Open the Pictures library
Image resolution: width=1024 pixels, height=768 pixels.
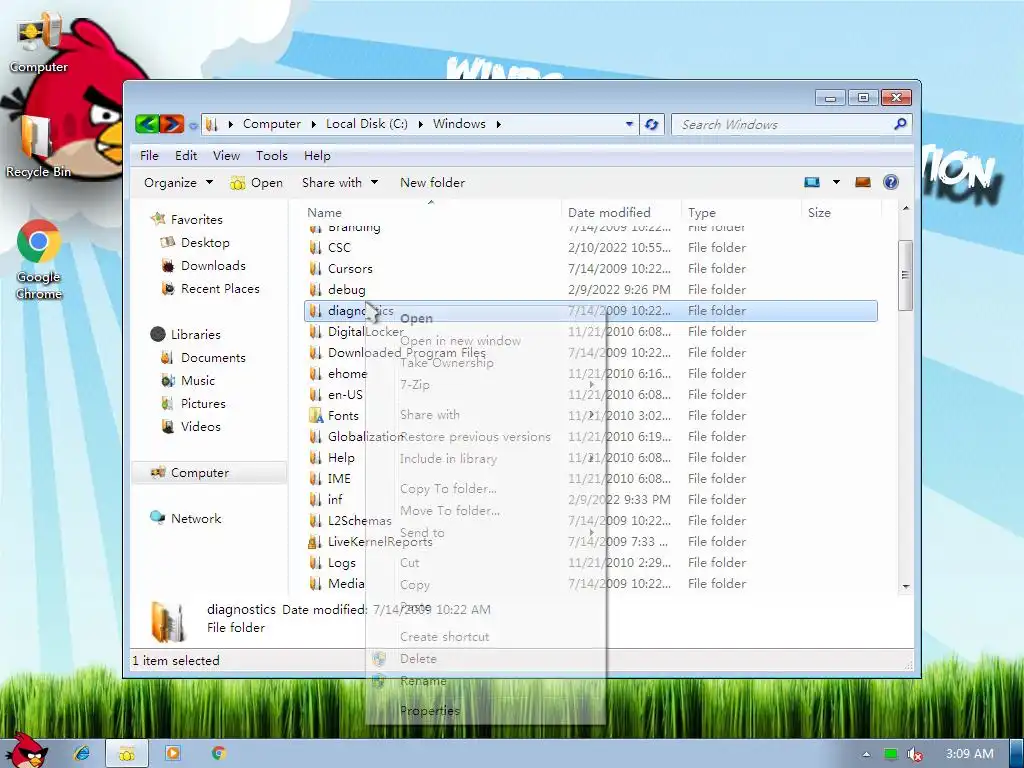pyautogui.click(x=202, y=403)
